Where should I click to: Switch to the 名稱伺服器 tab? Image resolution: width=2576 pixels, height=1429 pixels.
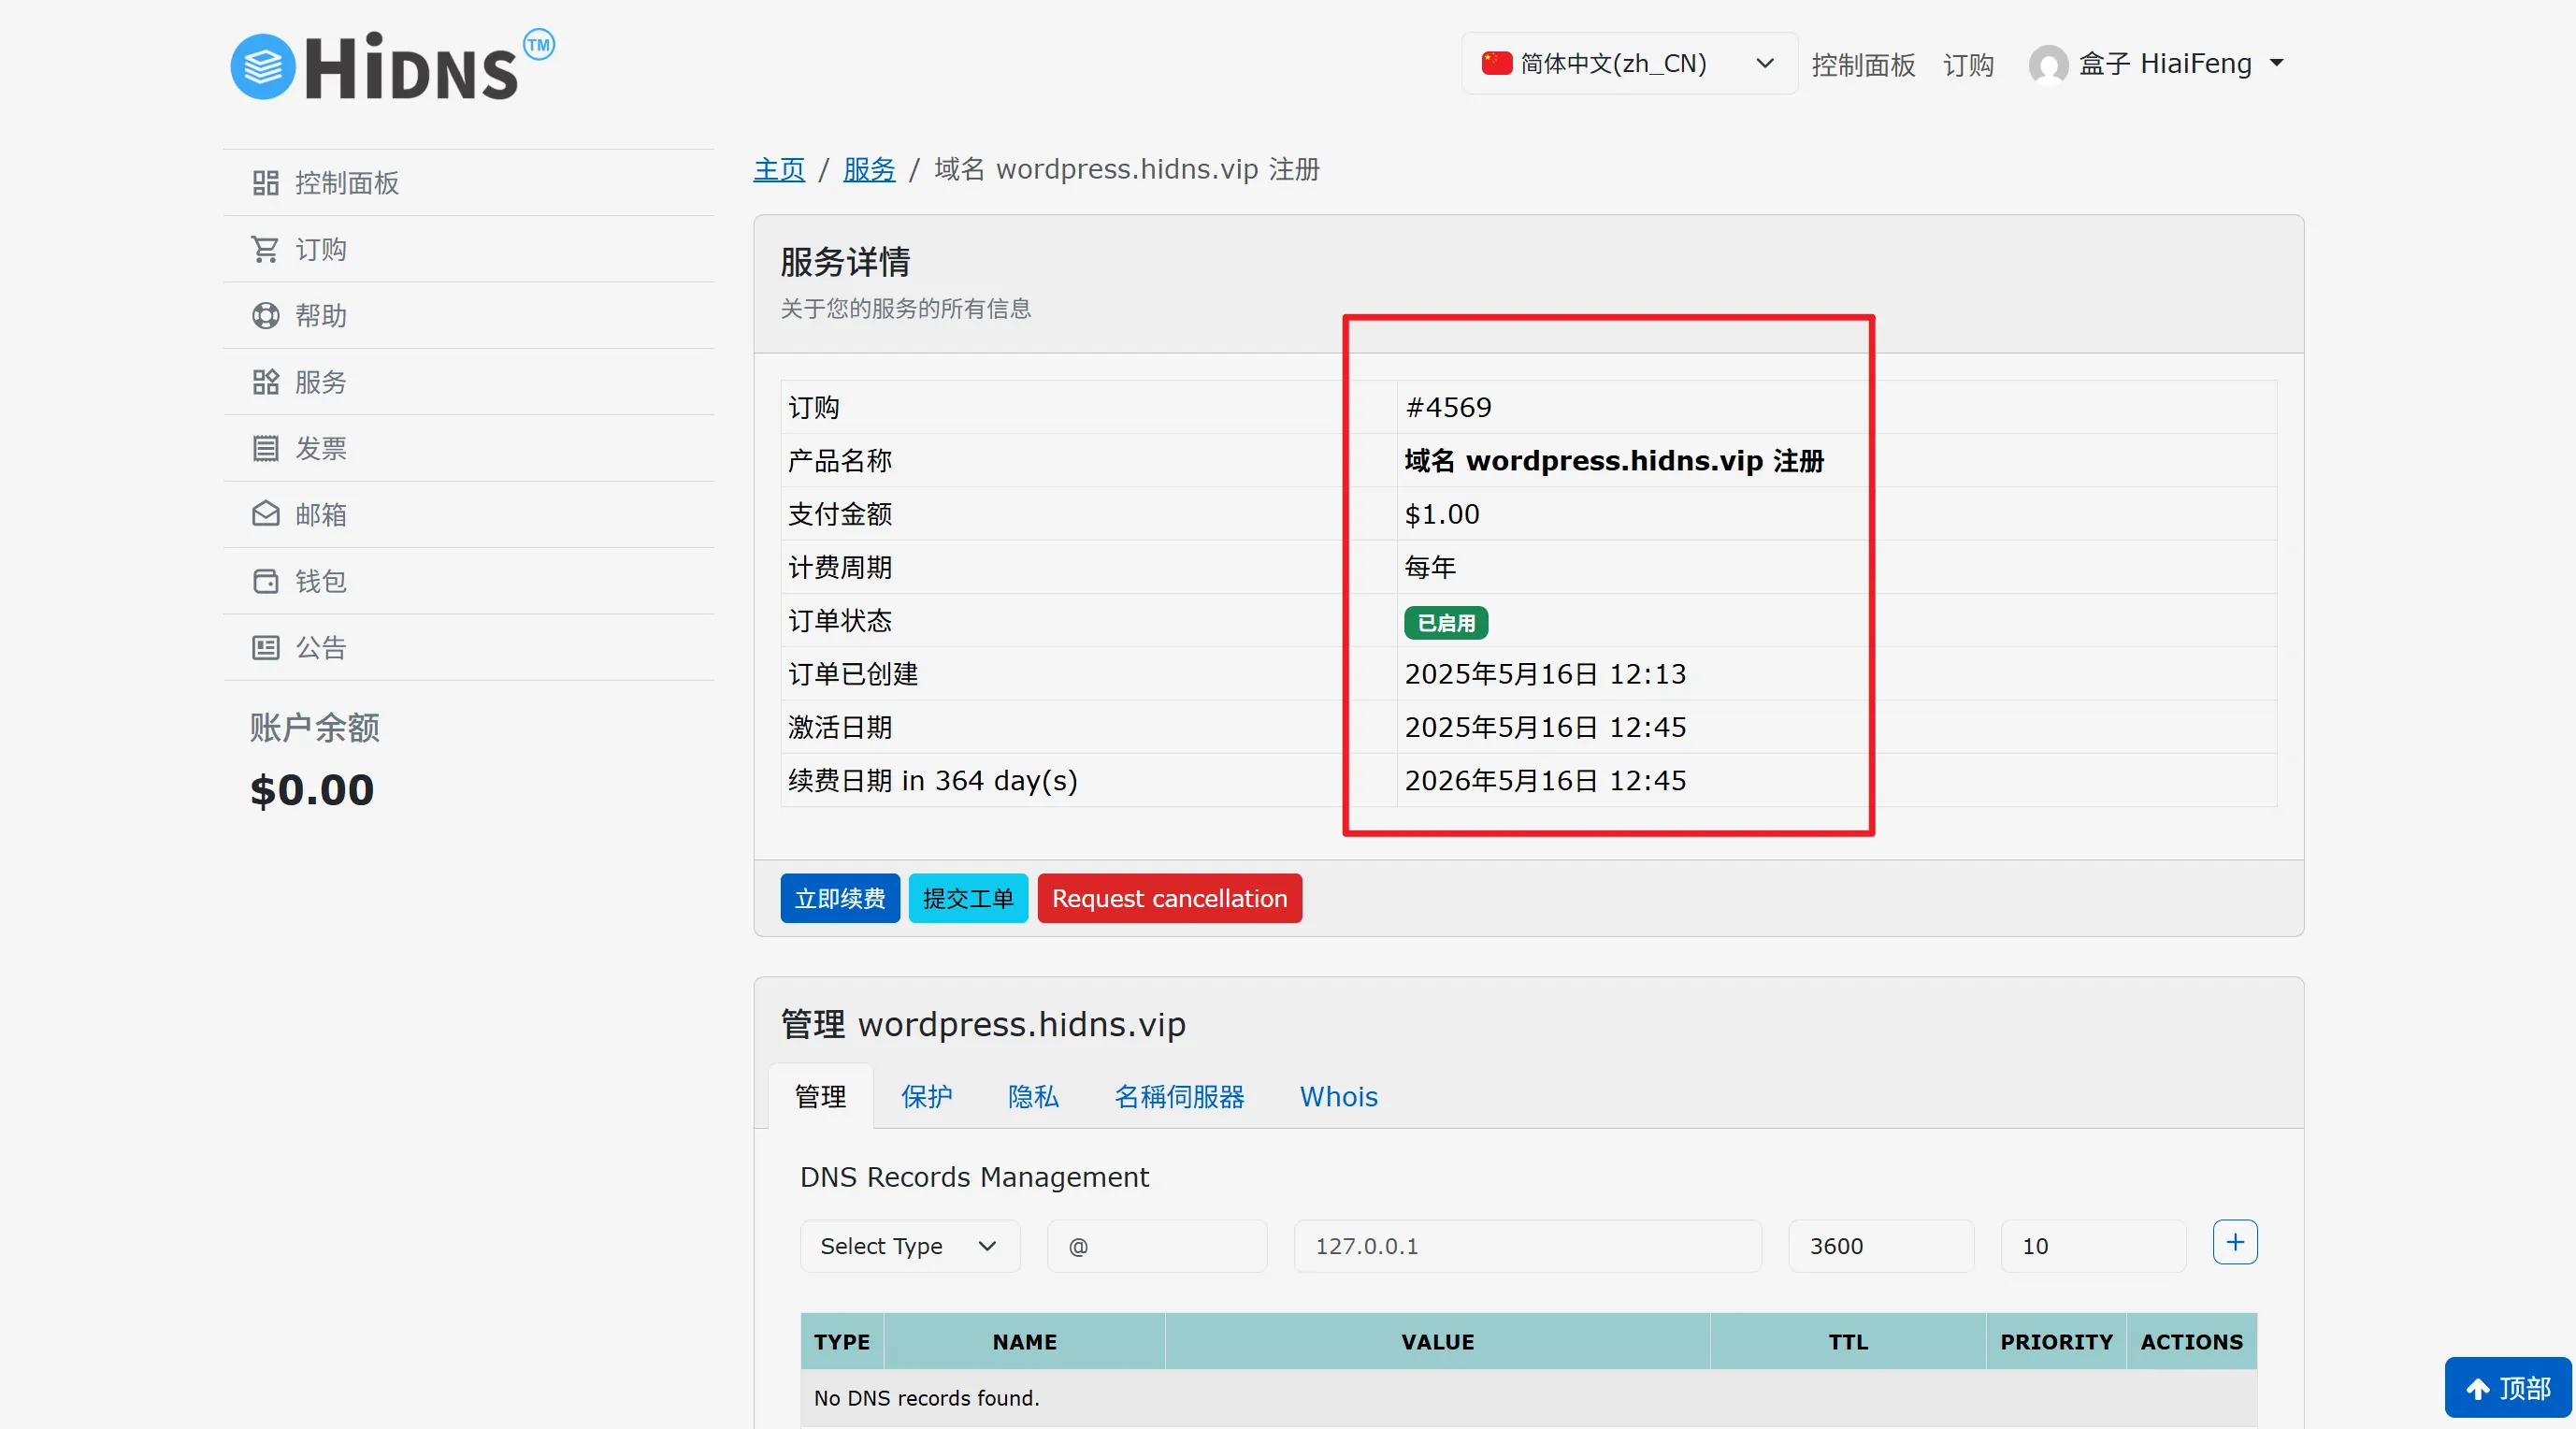point(1179,1096)
